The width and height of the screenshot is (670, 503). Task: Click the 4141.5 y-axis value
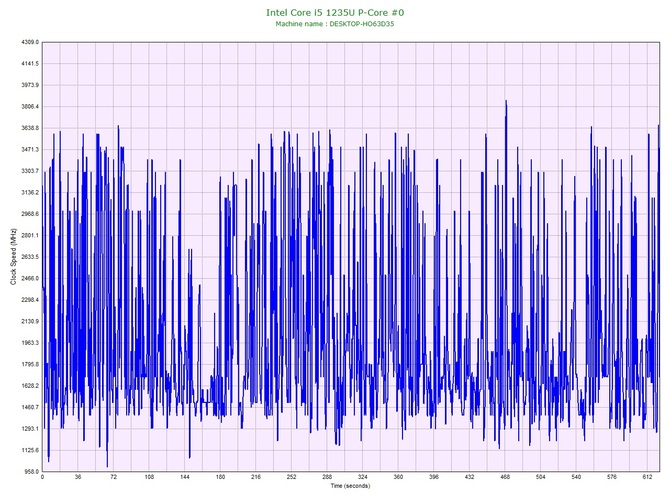(30, 64)
